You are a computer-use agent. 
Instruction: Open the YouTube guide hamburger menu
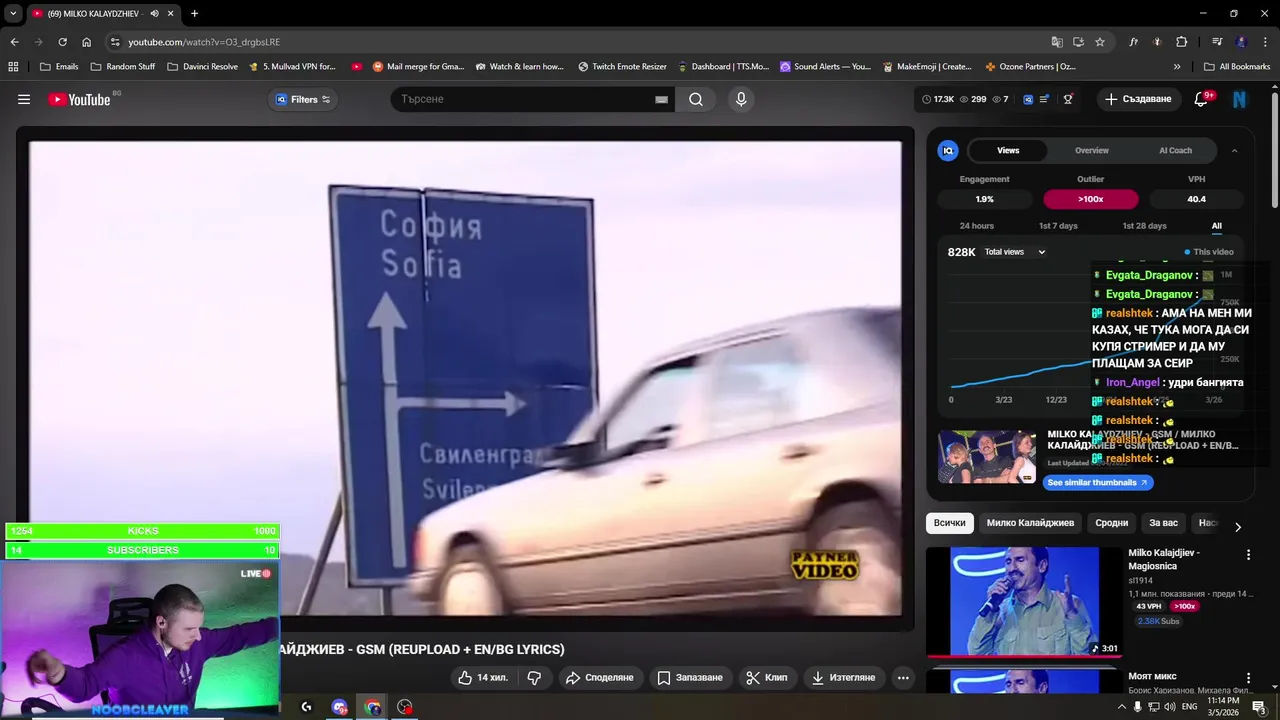pyautogui.click(x=24, y=99)
